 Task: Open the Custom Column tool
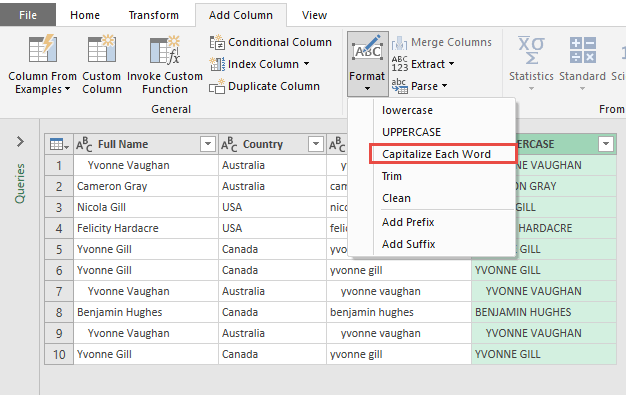[x=102, y=64]
